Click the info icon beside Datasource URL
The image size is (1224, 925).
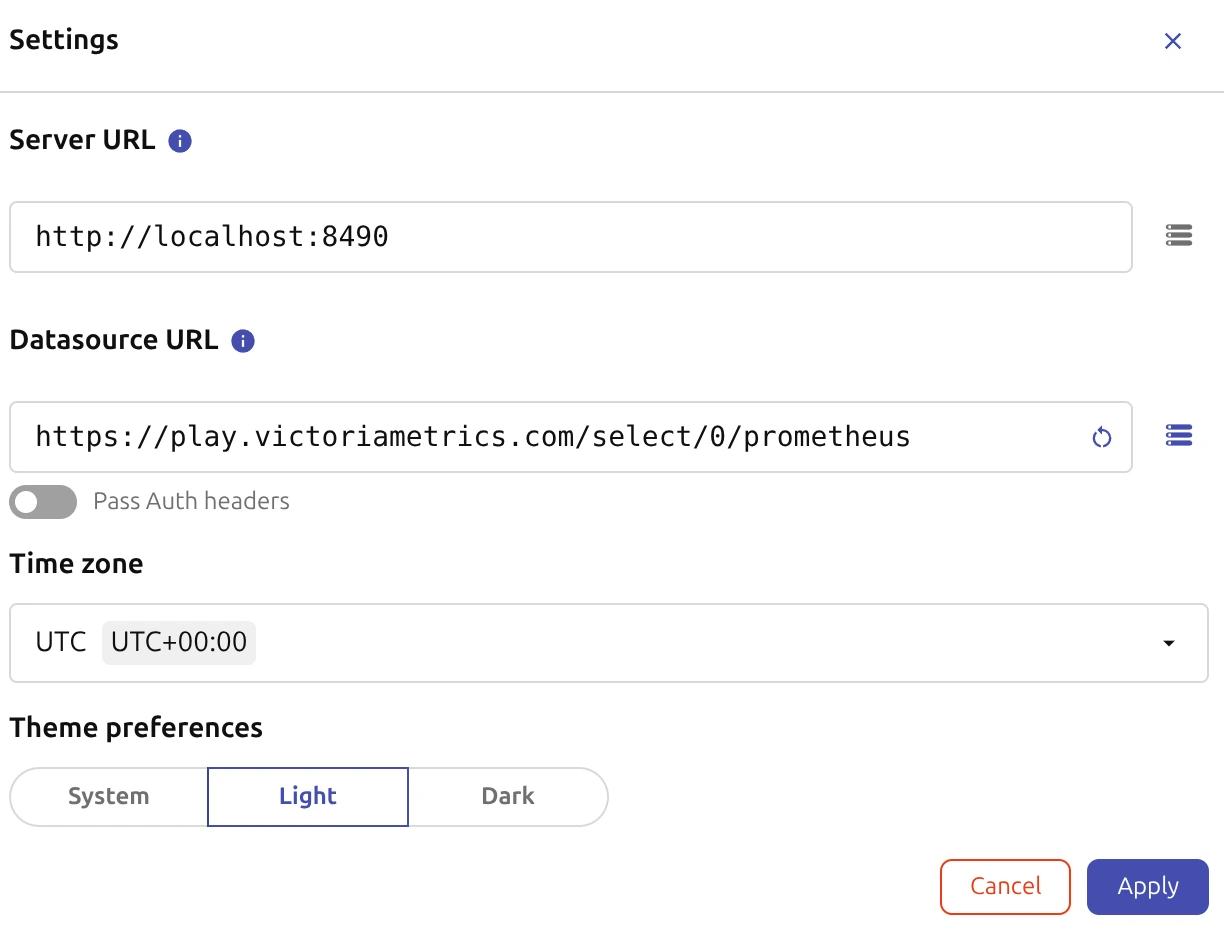tap(242, 341)
